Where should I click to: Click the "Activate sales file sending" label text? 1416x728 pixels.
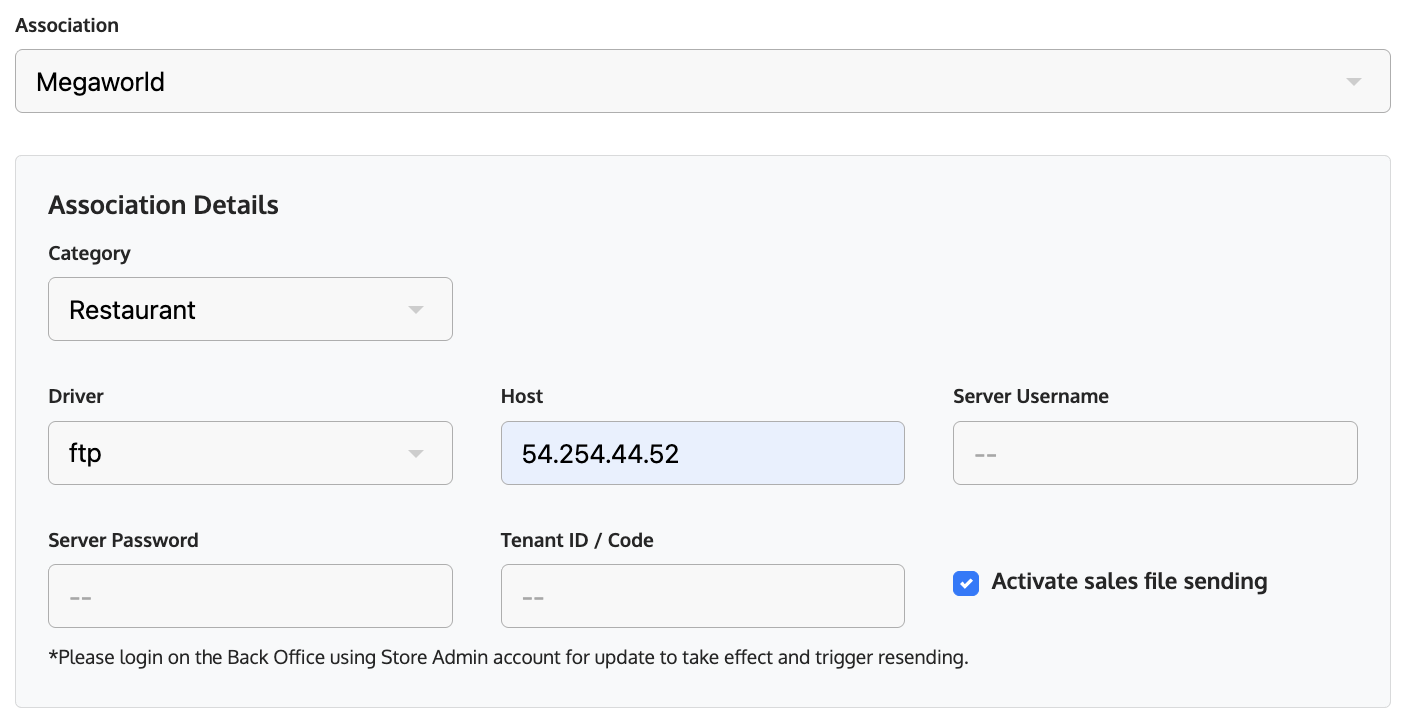(1129, 581)
